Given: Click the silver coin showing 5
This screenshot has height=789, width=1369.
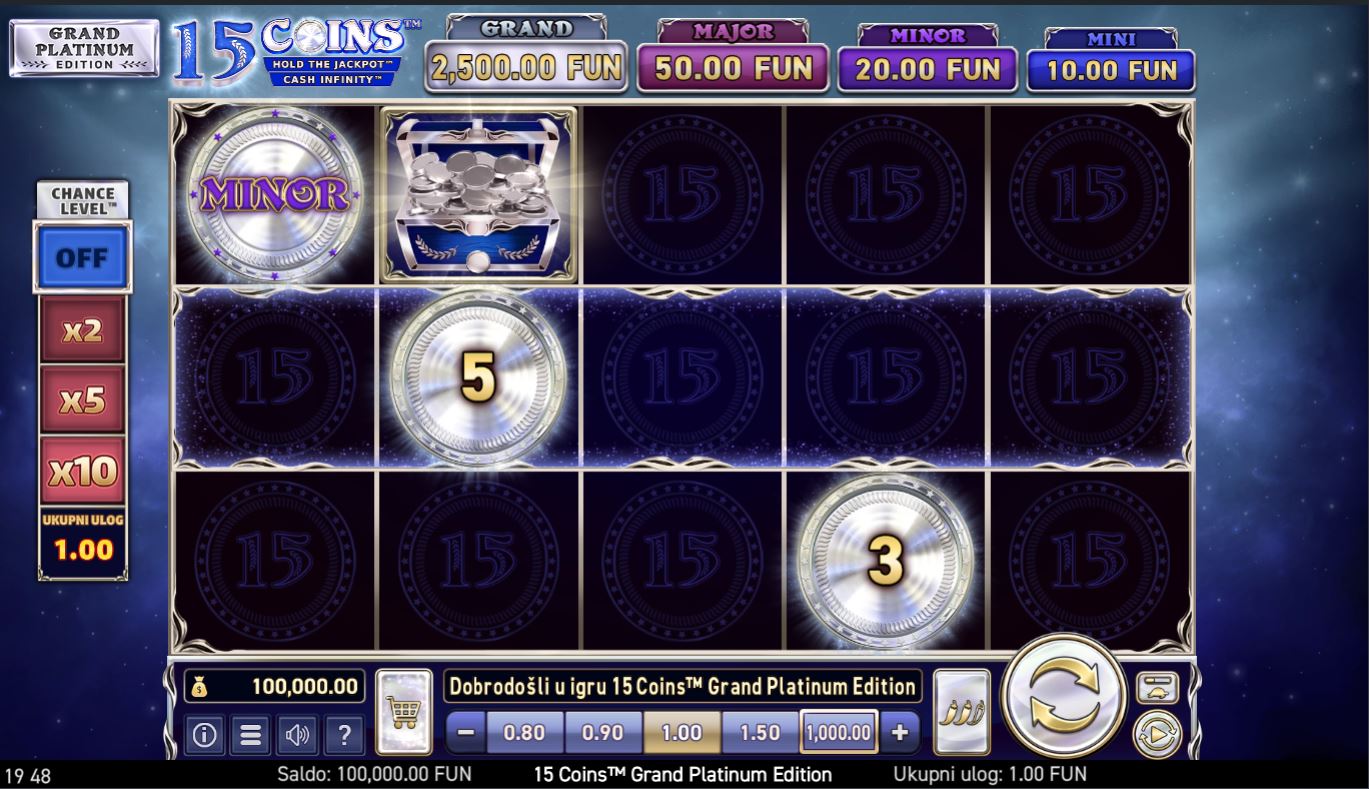Looking at the screenshot, I should point(478,377).
